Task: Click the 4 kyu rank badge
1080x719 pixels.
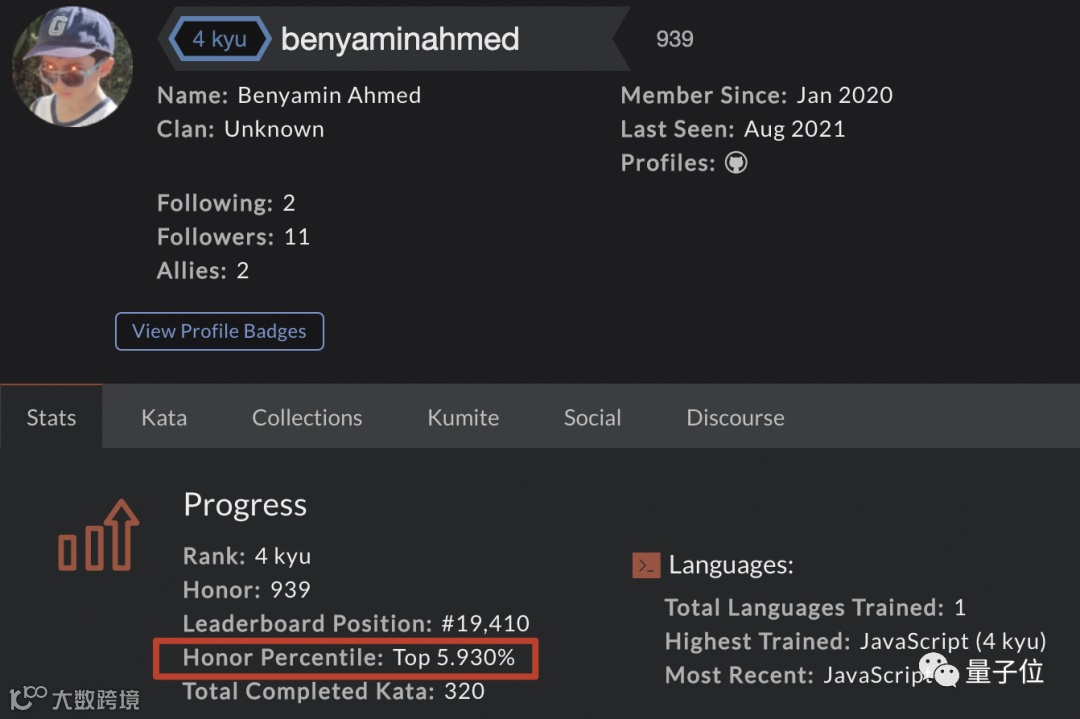Action: (220, 40)
